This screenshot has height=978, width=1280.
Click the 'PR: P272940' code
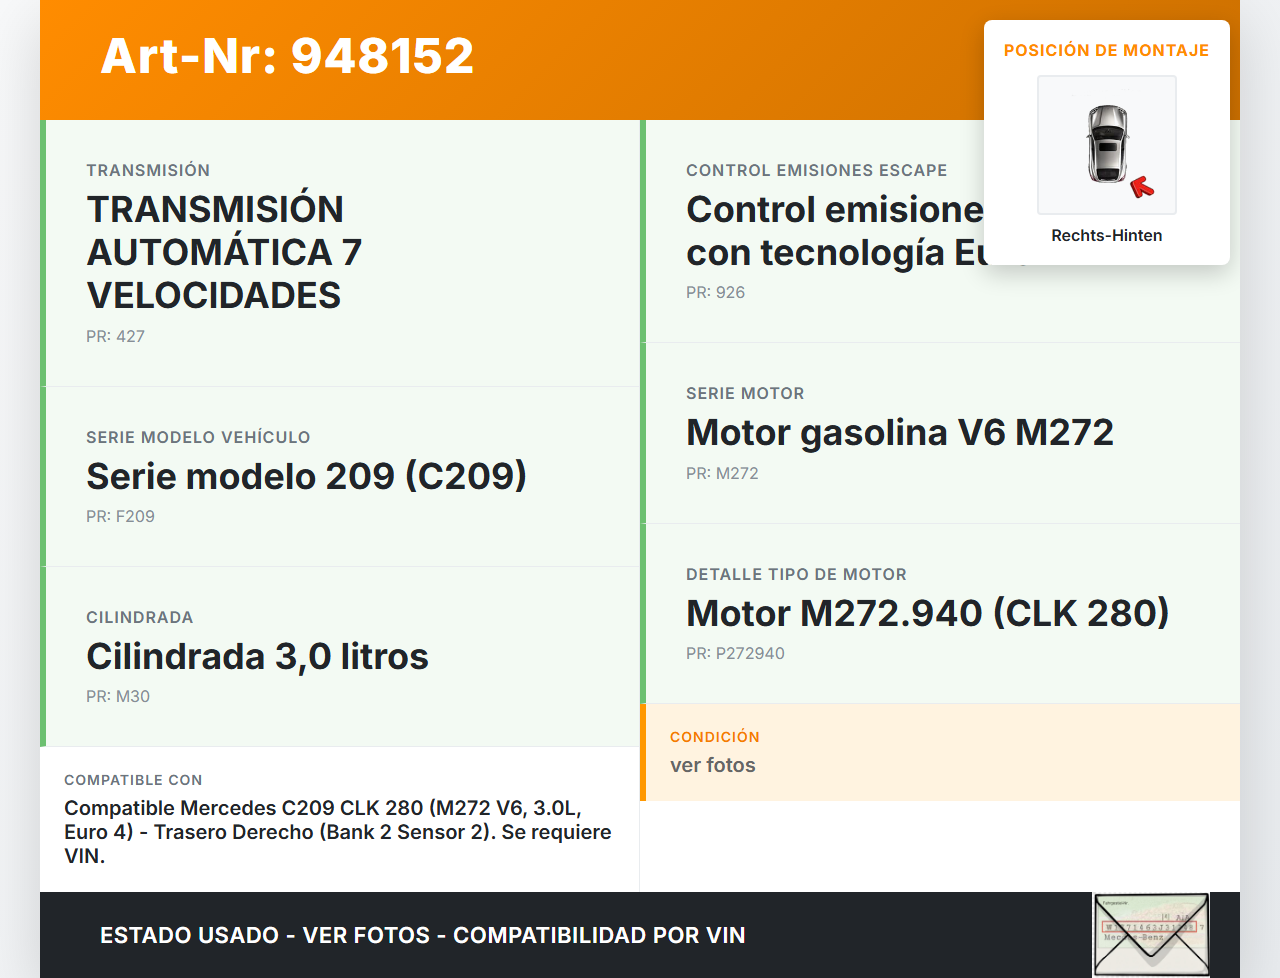point(735,653)
